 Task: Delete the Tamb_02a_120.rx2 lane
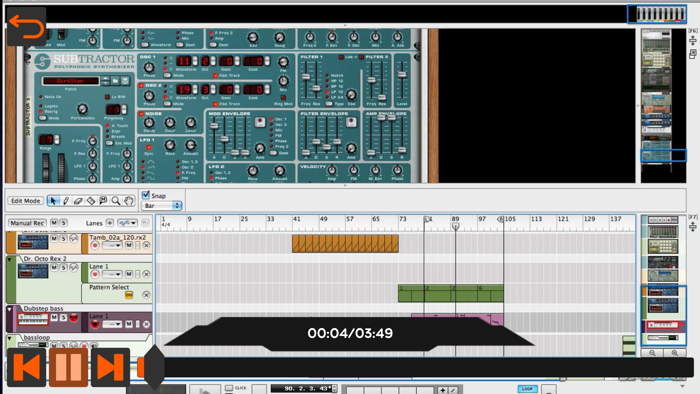pos(146,245)
